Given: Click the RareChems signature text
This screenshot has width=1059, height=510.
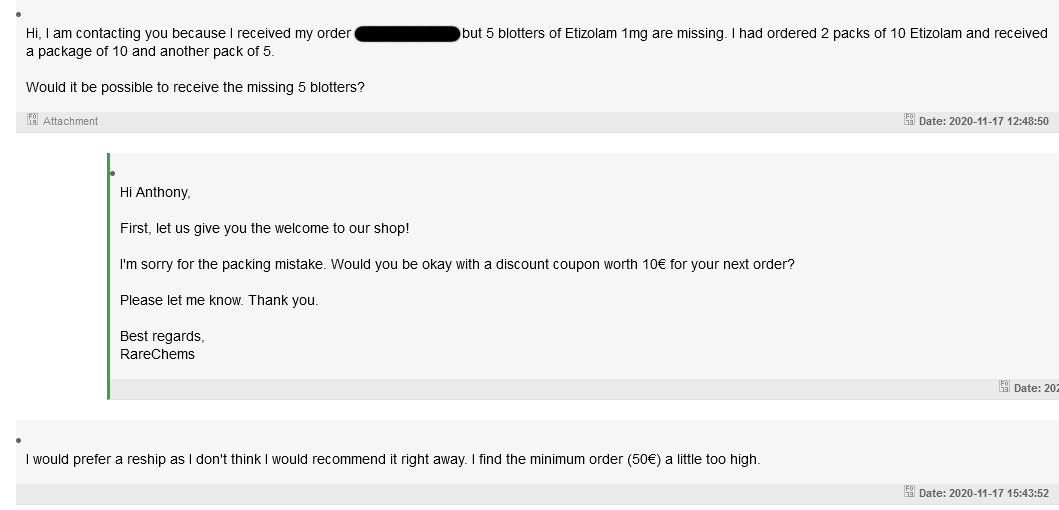Looking at the screenshot, I should 157,354.
